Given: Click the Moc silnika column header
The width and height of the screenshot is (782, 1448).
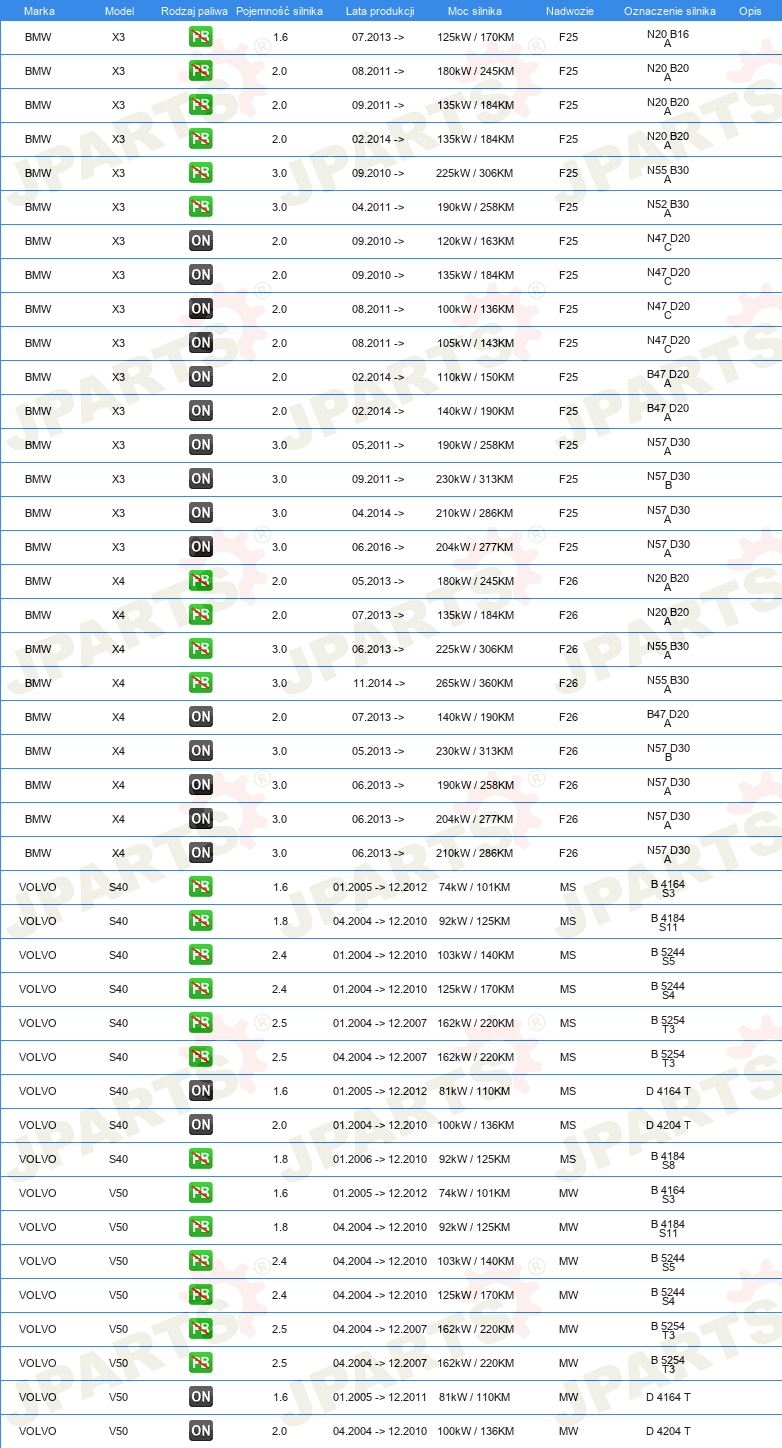Looking at the screenshot, I should point(475,11).
